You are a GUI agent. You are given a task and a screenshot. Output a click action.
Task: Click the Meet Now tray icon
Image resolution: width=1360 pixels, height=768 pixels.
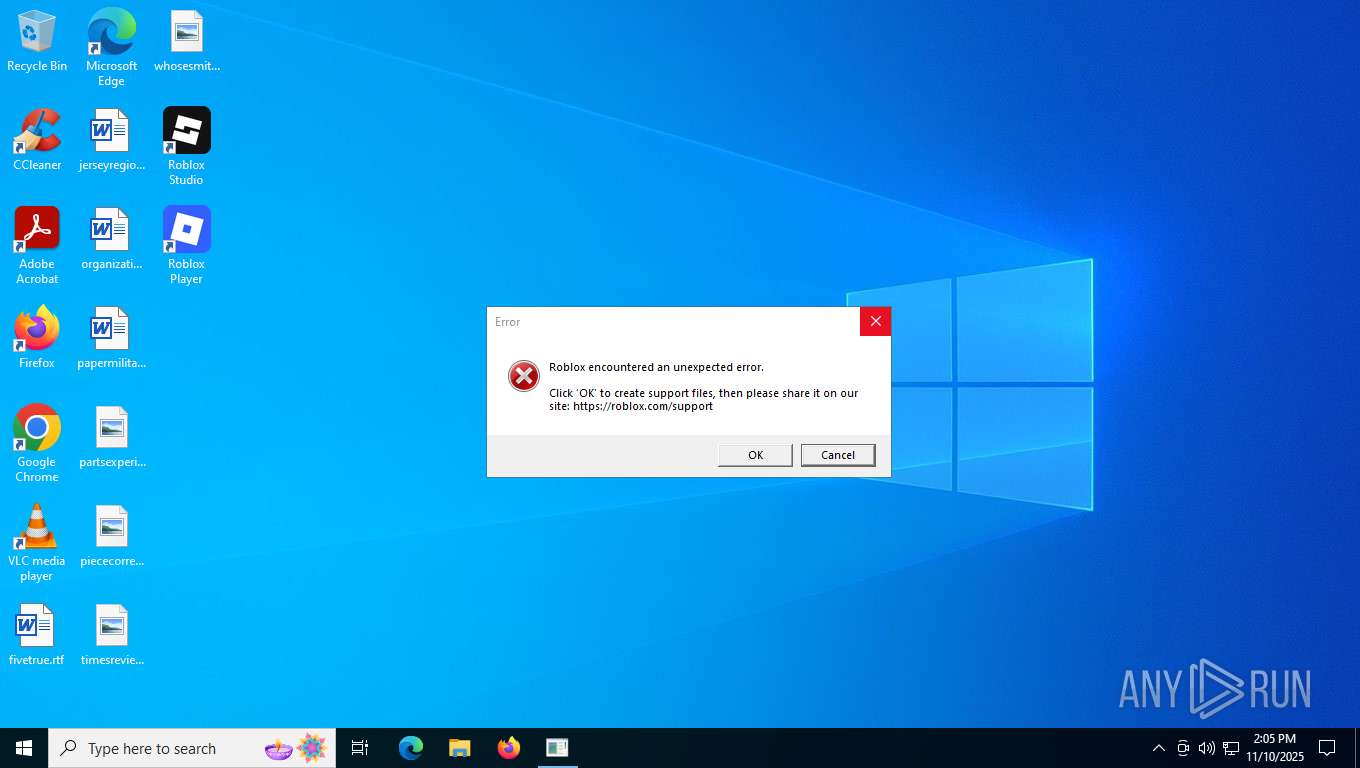1183,748
